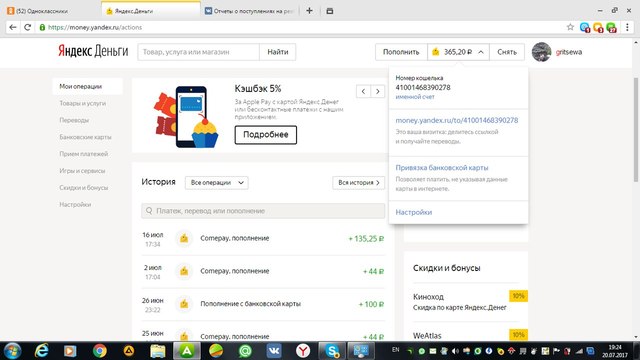Open the browser three-dot menu
Viewport: 640px width, 360px height.
click(627, 27)
